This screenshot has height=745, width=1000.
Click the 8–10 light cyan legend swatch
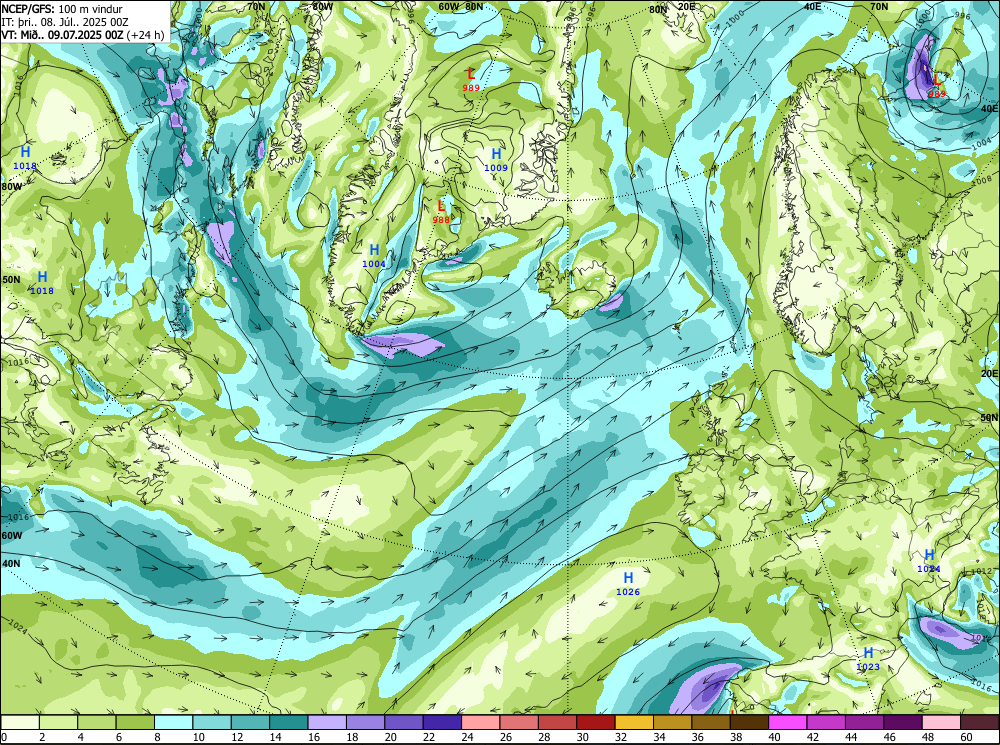173,722
